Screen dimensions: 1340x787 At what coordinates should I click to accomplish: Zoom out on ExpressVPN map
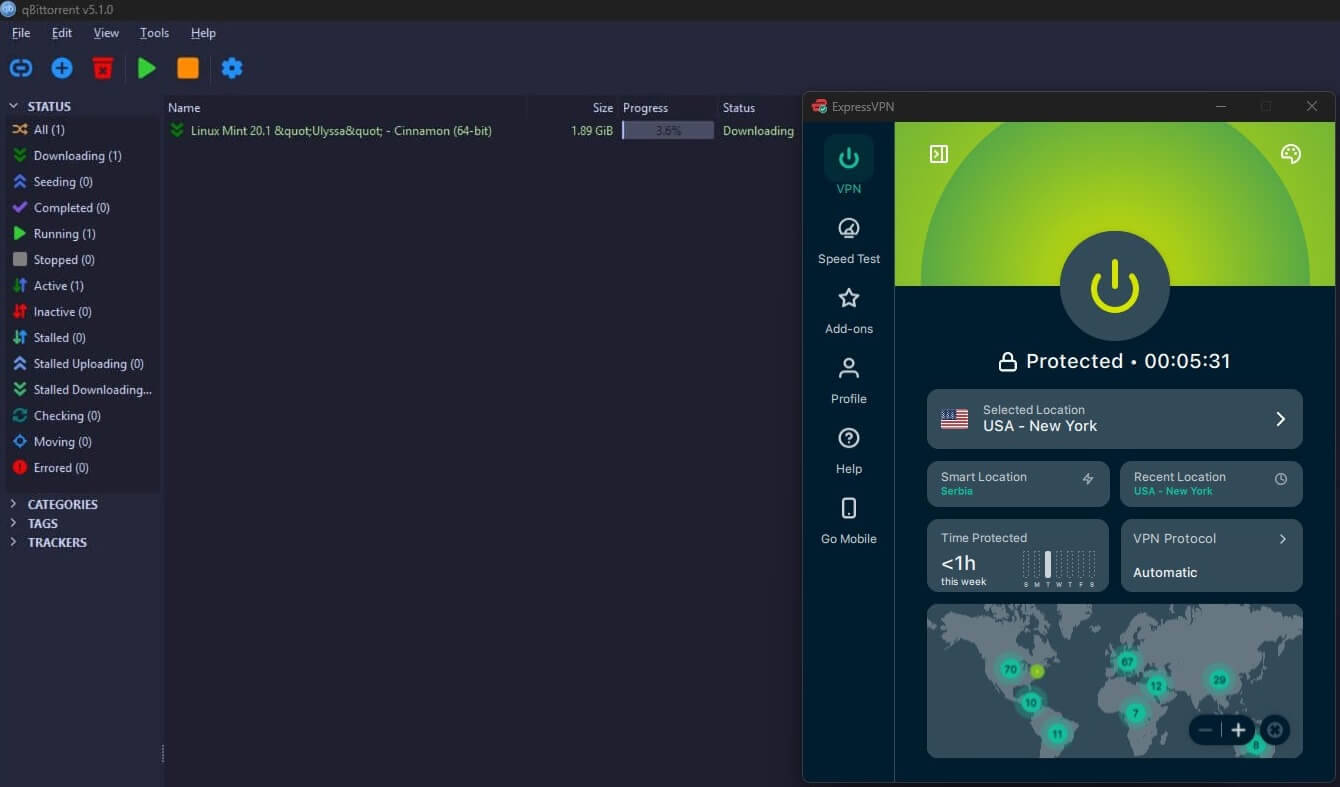click(x=1205, y=730)
